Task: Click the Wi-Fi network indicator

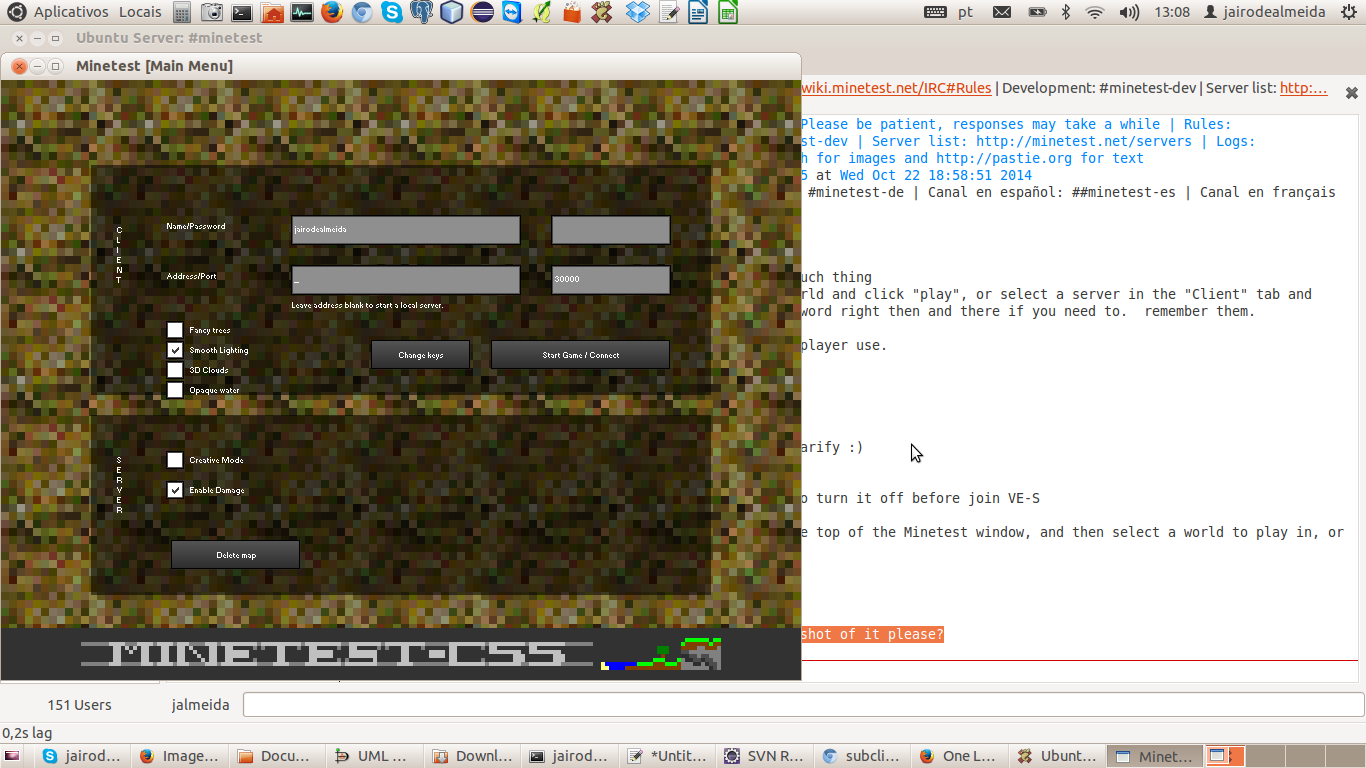Action: [x=1095, y=12]
